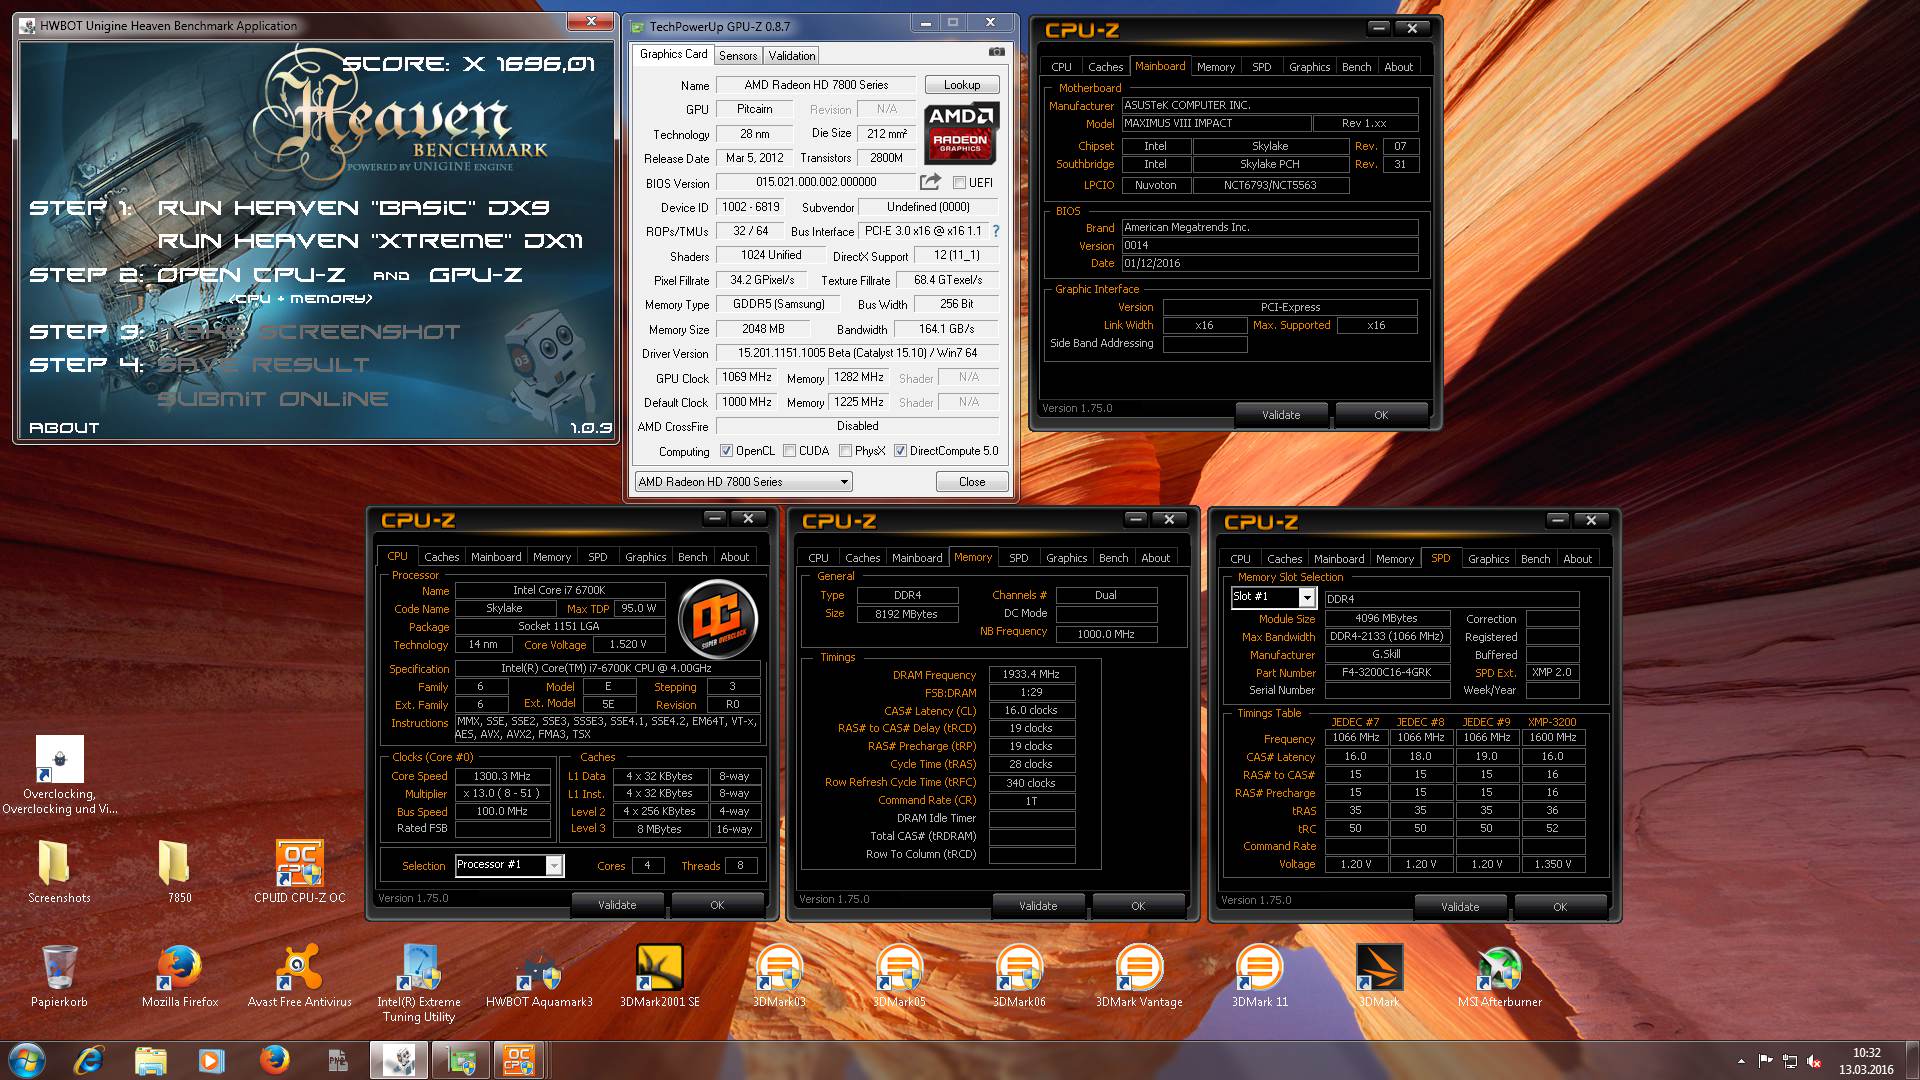
Task: Click the Part Number F4-3200C16-4GRK
Action: [x=1386, y=673]
